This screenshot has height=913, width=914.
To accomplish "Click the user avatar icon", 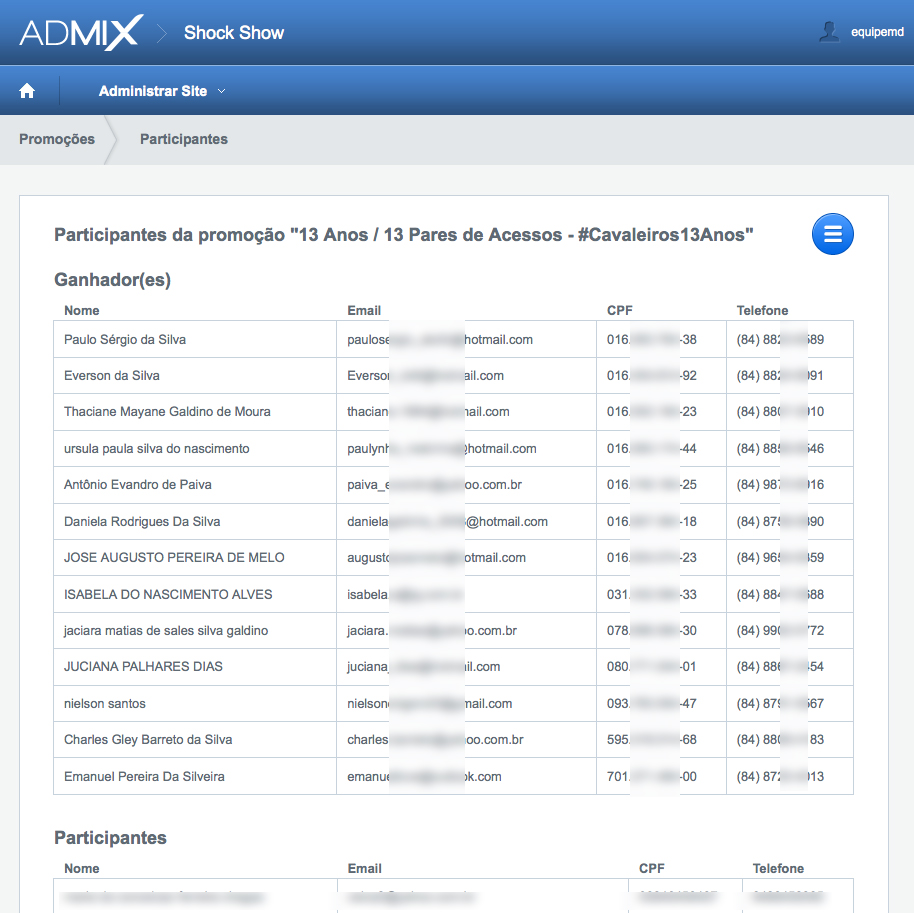I will (x=829, y=32).
